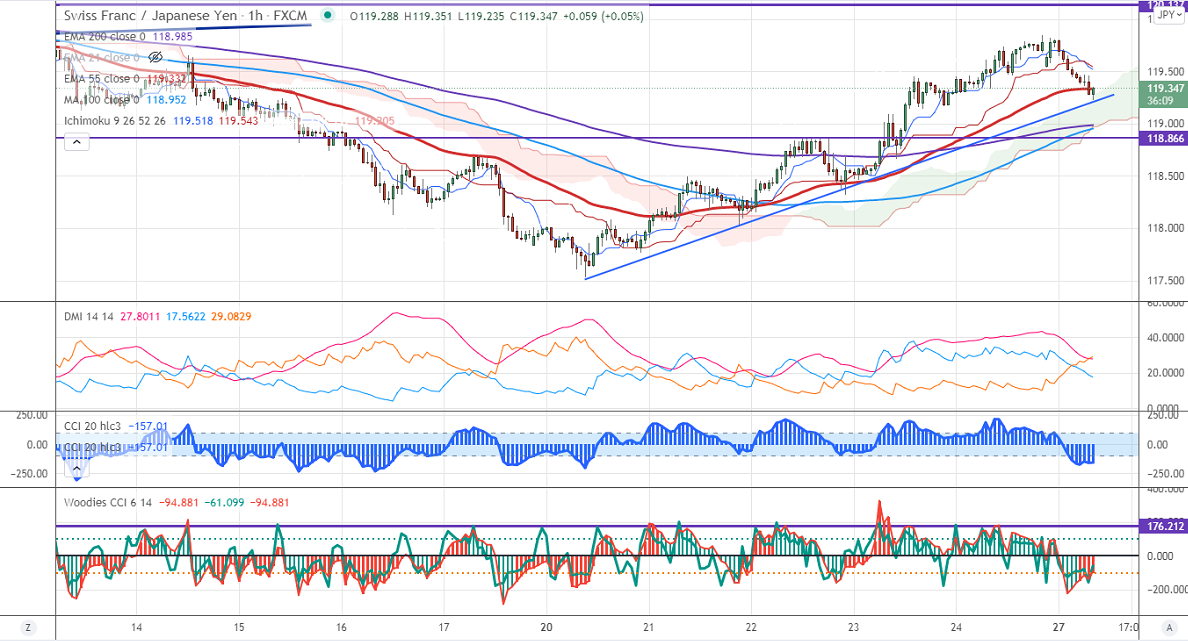The image size is (1188, 641).
Task: Select the EMA 55 close 0 legend
Action: [x=102, y=79]
